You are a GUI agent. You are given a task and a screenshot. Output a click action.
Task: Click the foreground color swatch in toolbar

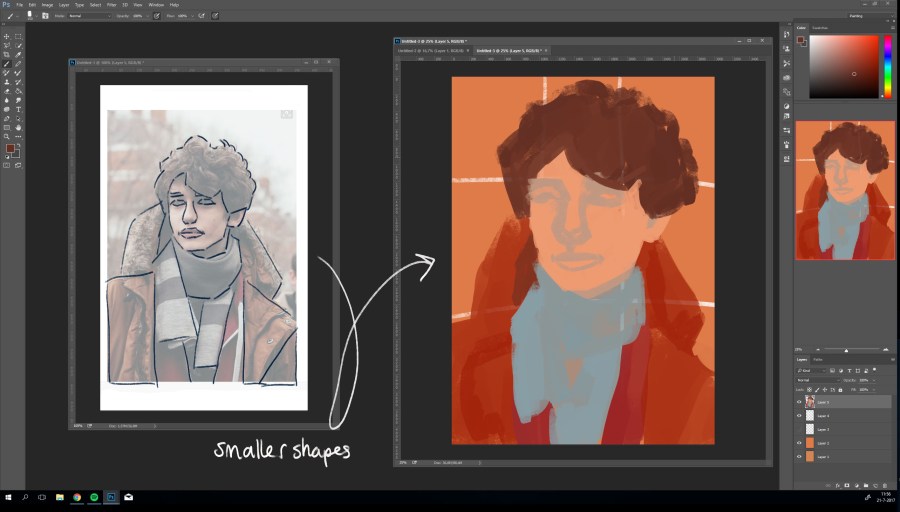click(x=9, y=149)
